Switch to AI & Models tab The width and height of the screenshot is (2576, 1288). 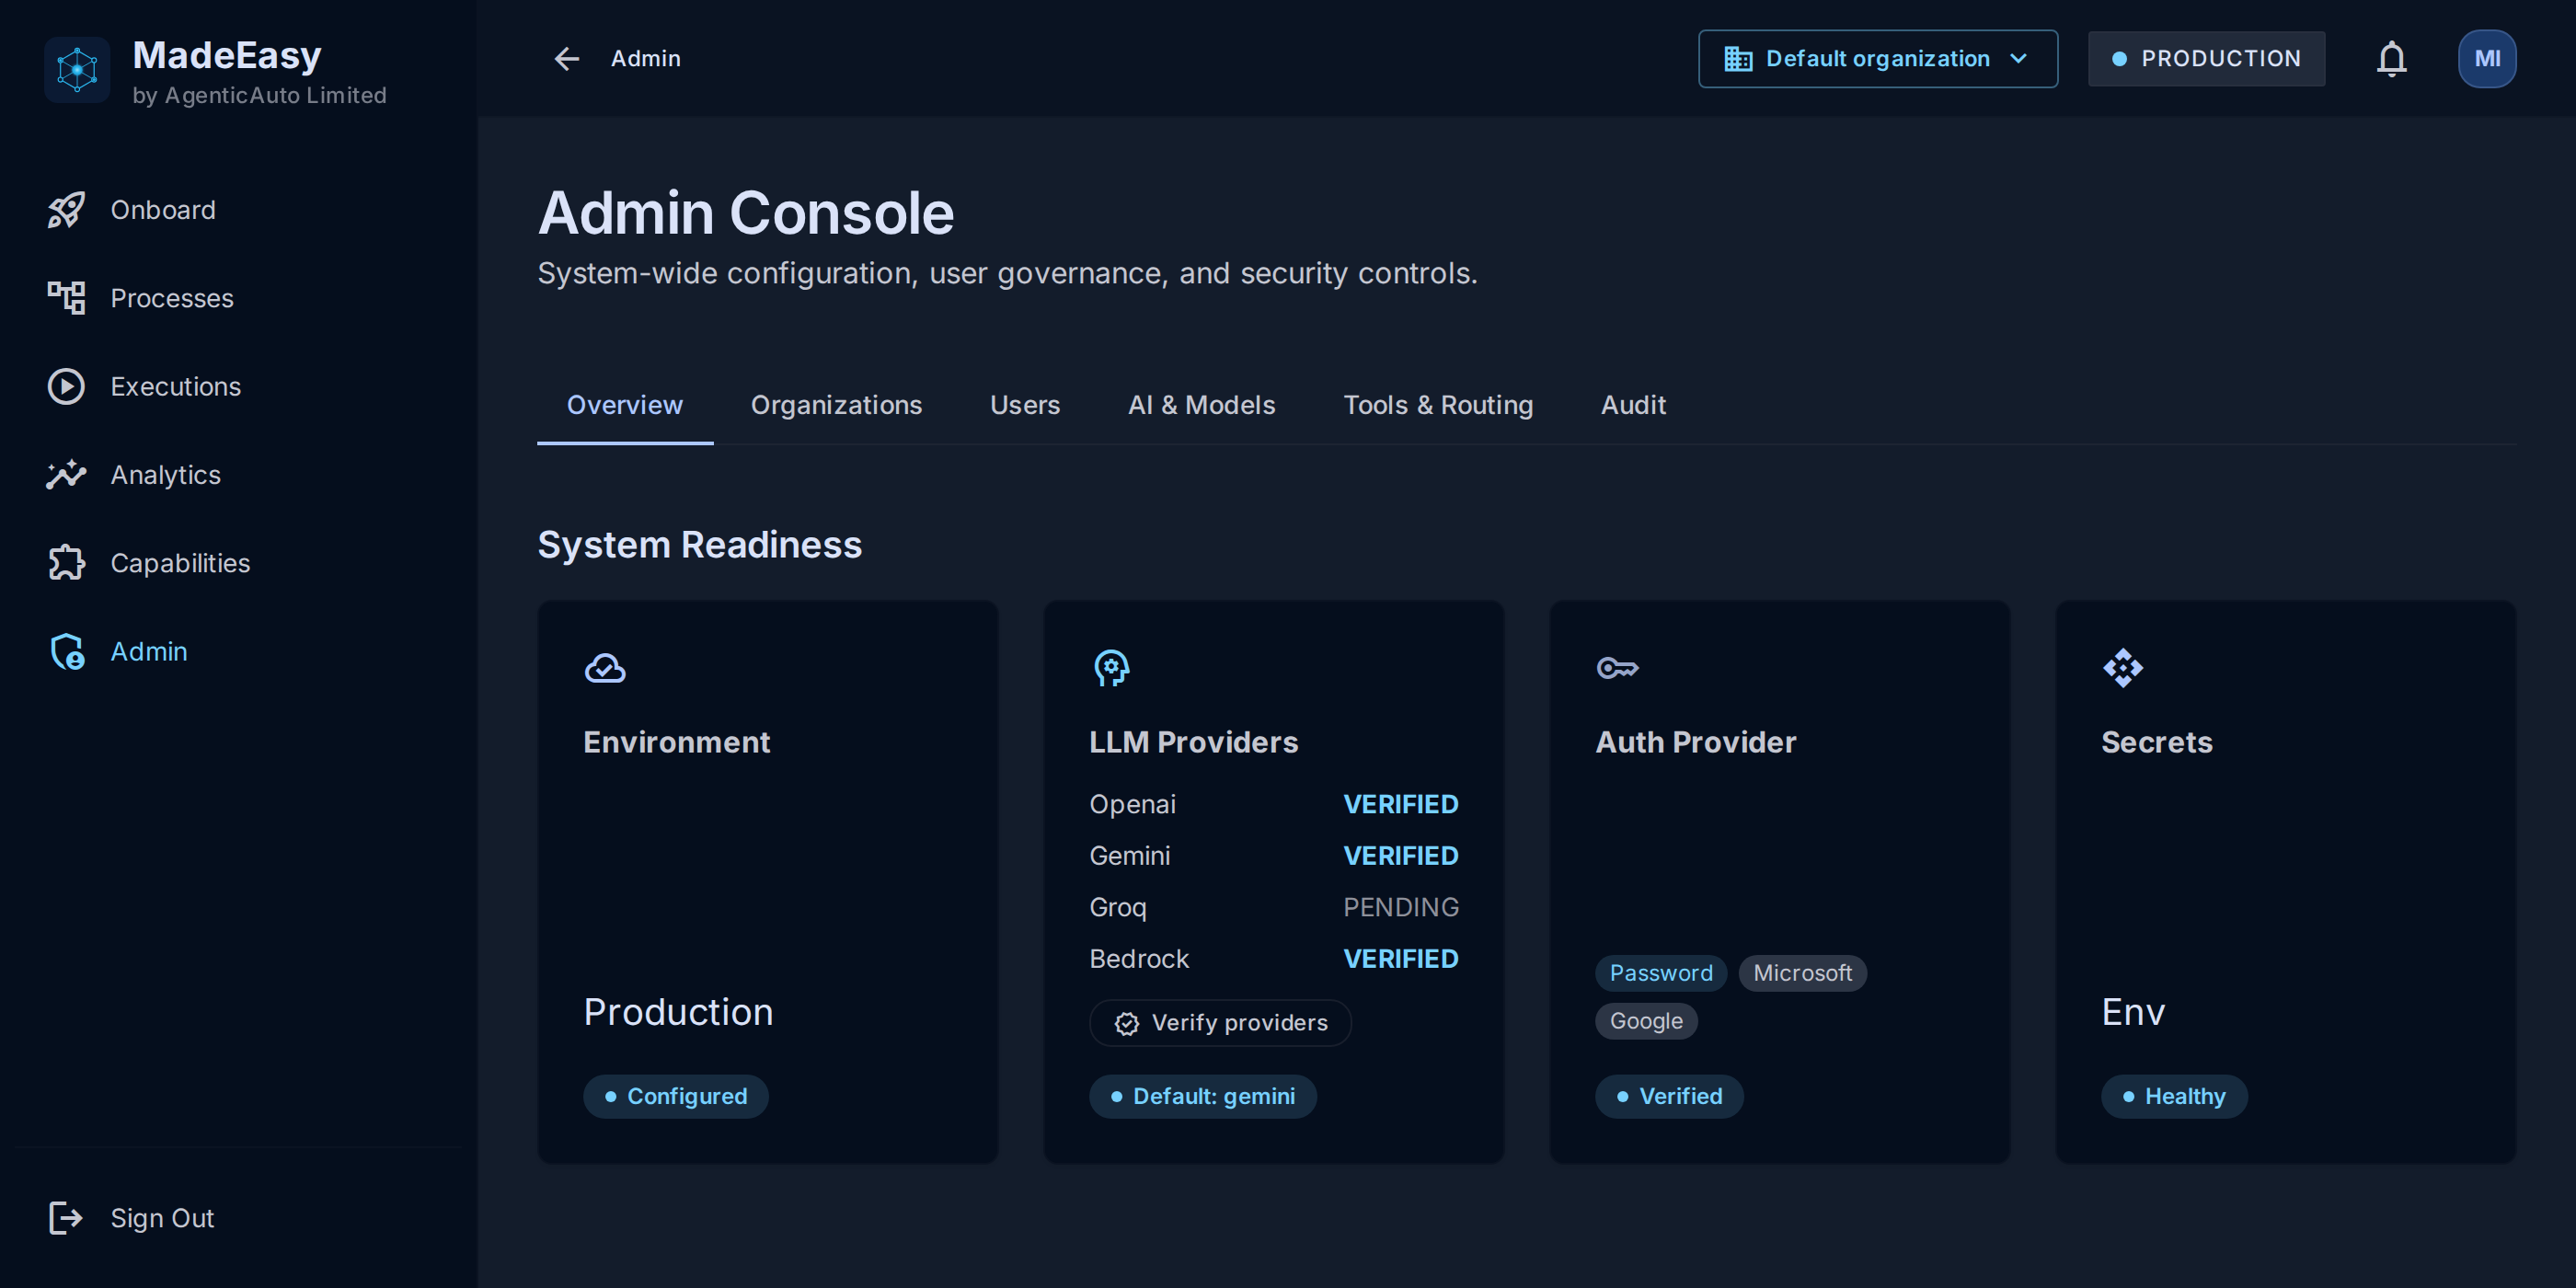pos(1201,405)
